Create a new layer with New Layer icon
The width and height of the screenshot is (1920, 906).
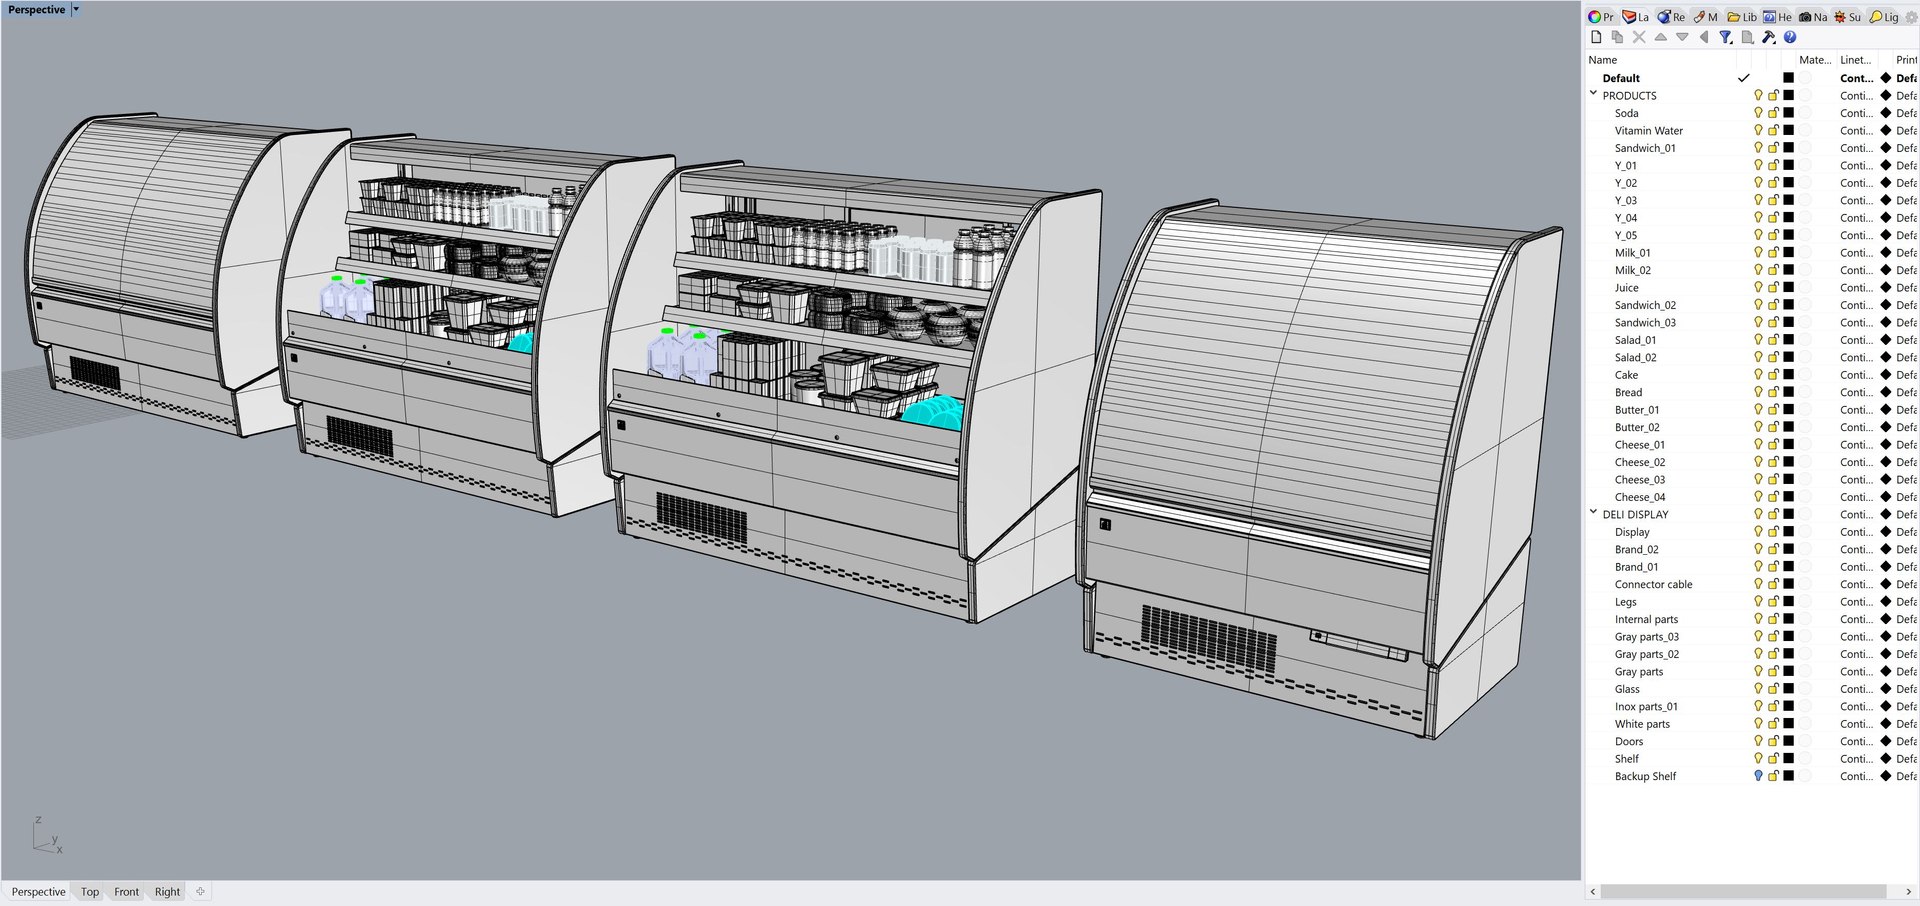[x=1596, y=37]
